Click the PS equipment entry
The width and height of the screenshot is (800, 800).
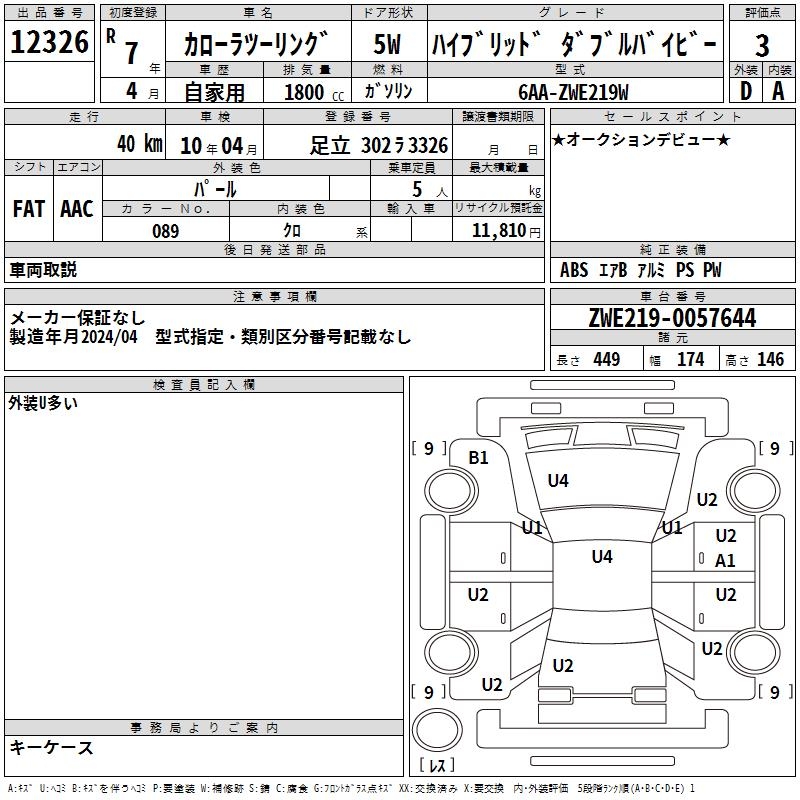(x=685, y=270)
